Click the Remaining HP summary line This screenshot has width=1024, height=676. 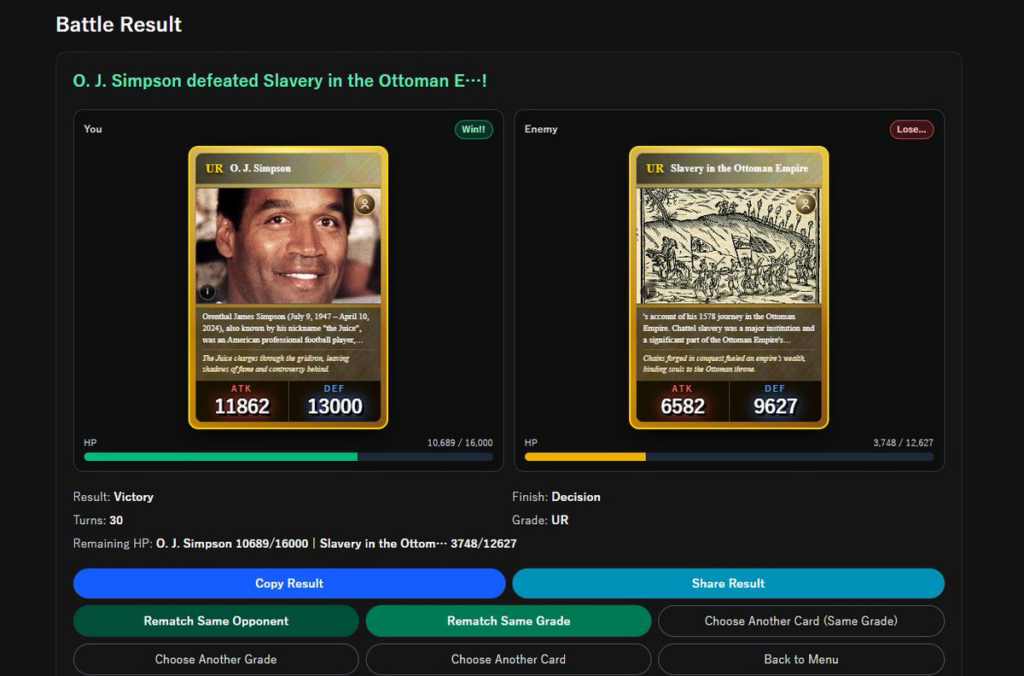tap(295, 543)
